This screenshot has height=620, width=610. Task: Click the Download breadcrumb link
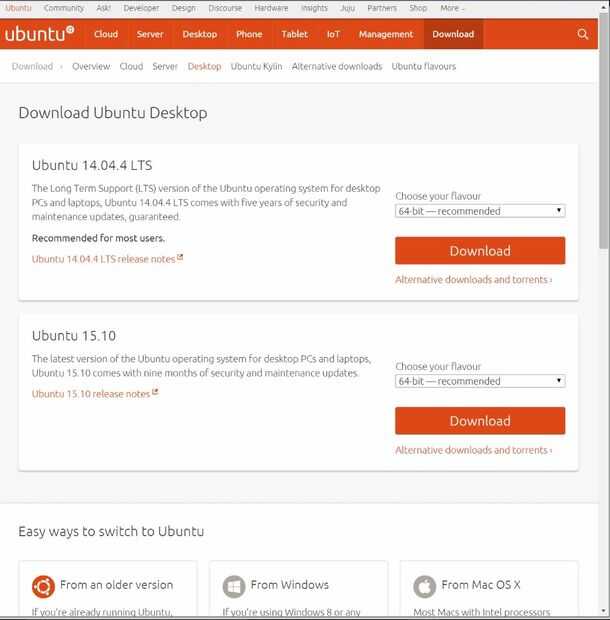click(32, 66)
